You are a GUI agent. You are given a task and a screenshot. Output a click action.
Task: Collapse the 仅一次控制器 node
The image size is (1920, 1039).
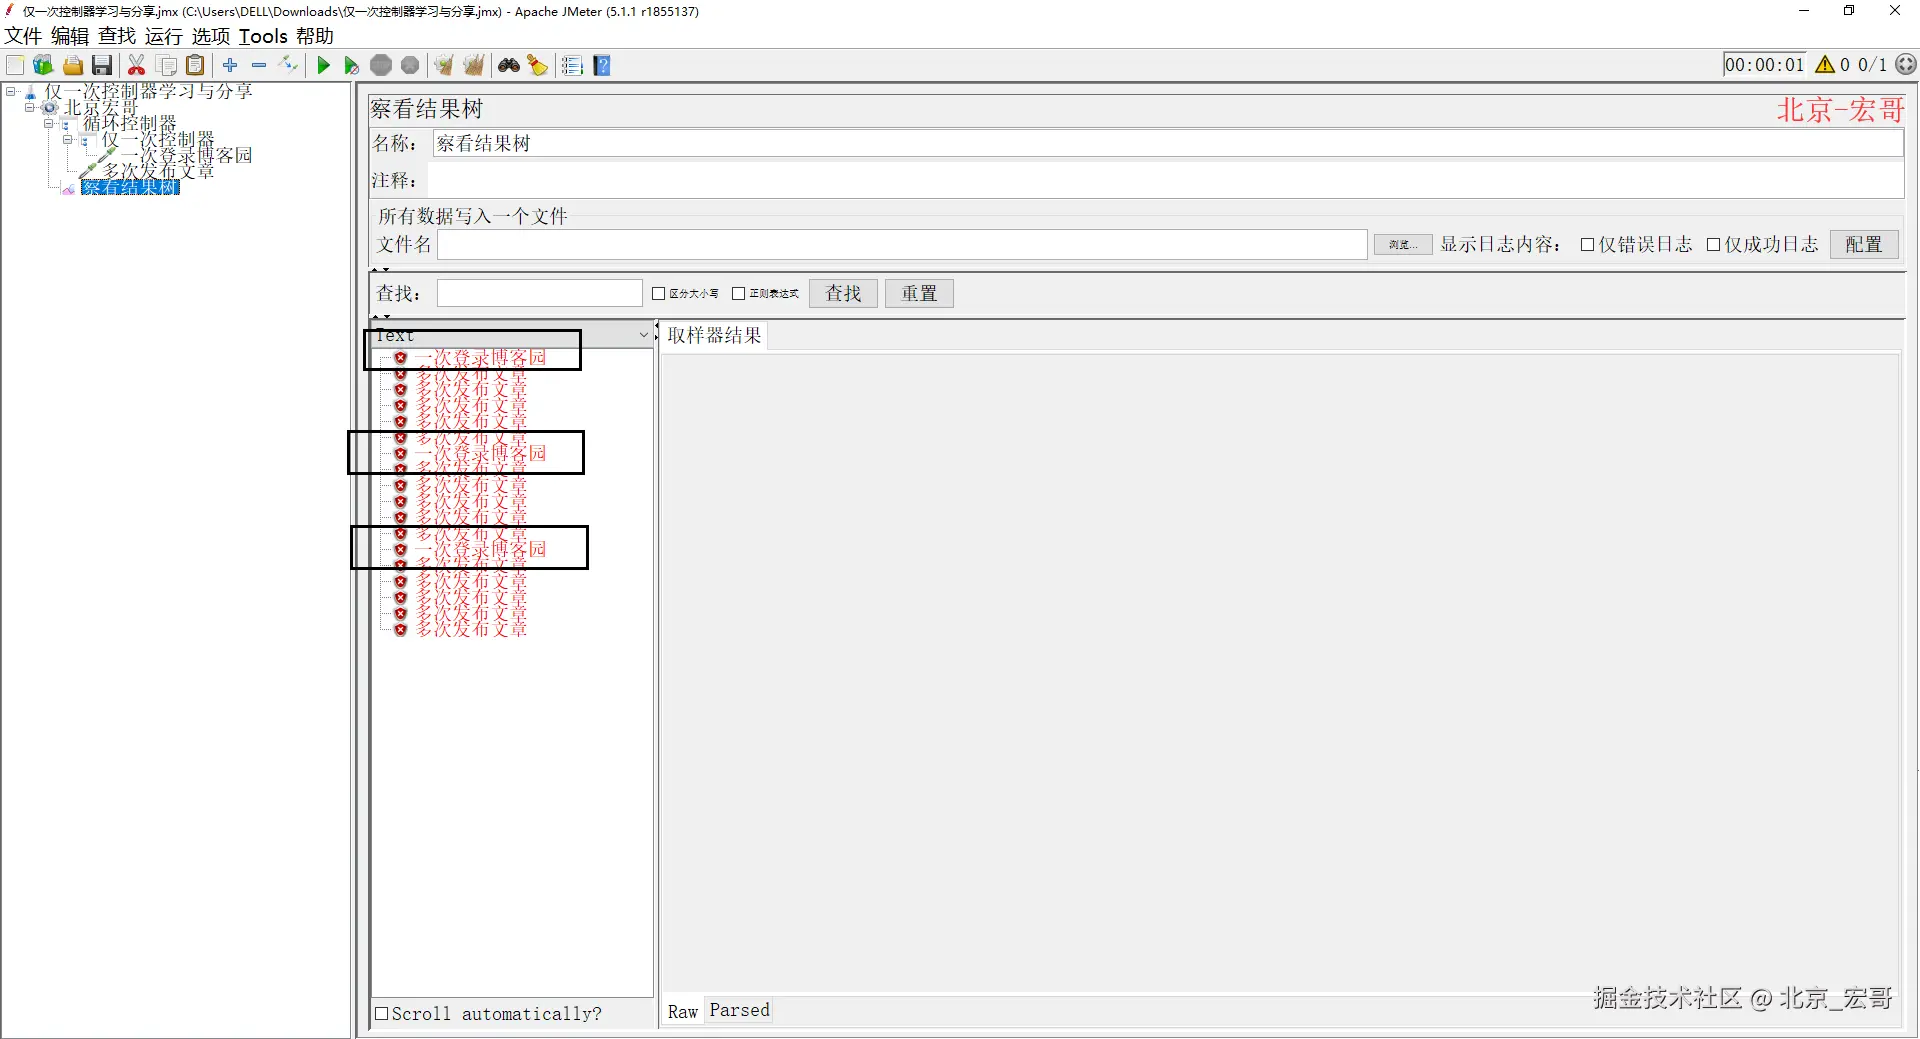67,139
